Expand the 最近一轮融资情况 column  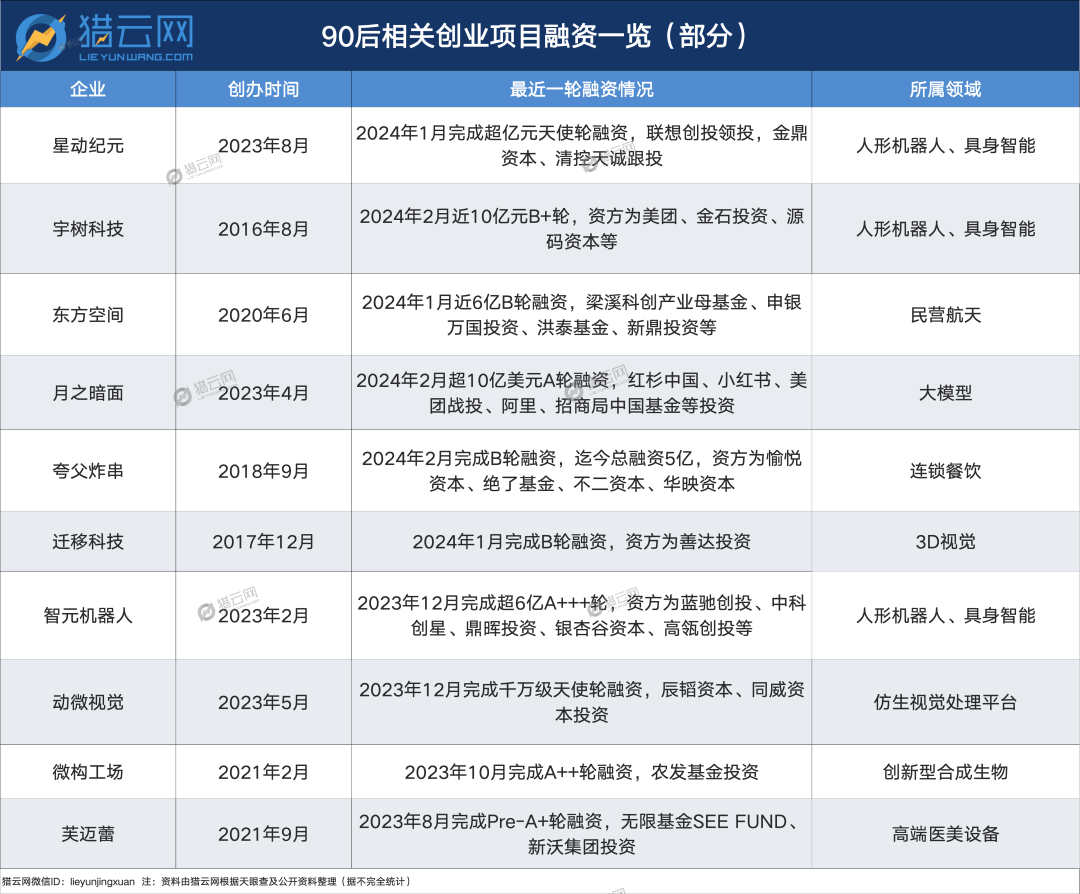(x=580, y=89)
